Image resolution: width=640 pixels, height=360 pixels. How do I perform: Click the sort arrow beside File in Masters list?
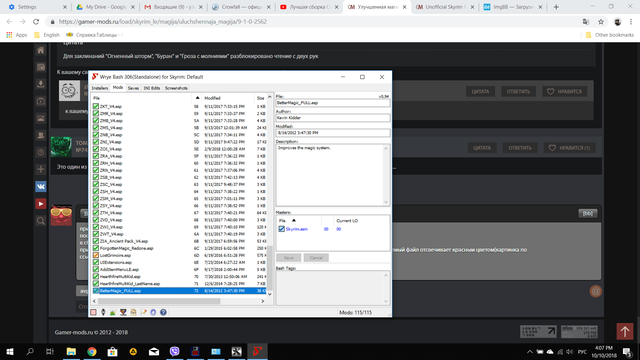[x=294, y=220]
